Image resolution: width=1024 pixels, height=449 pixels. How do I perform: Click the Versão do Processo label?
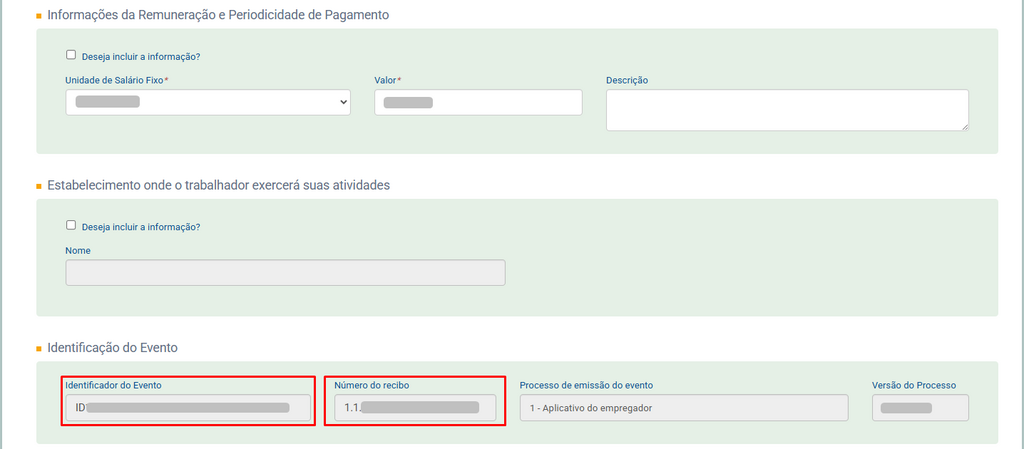pyautogui.click(x=914, y=385)
